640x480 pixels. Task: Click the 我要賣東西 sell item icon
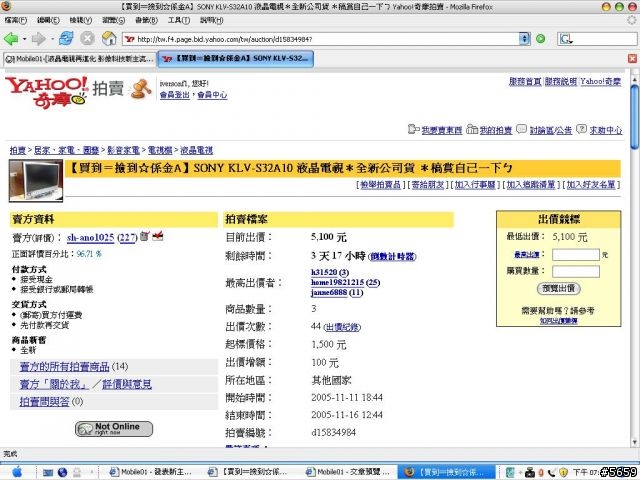(x=413, y=129)
